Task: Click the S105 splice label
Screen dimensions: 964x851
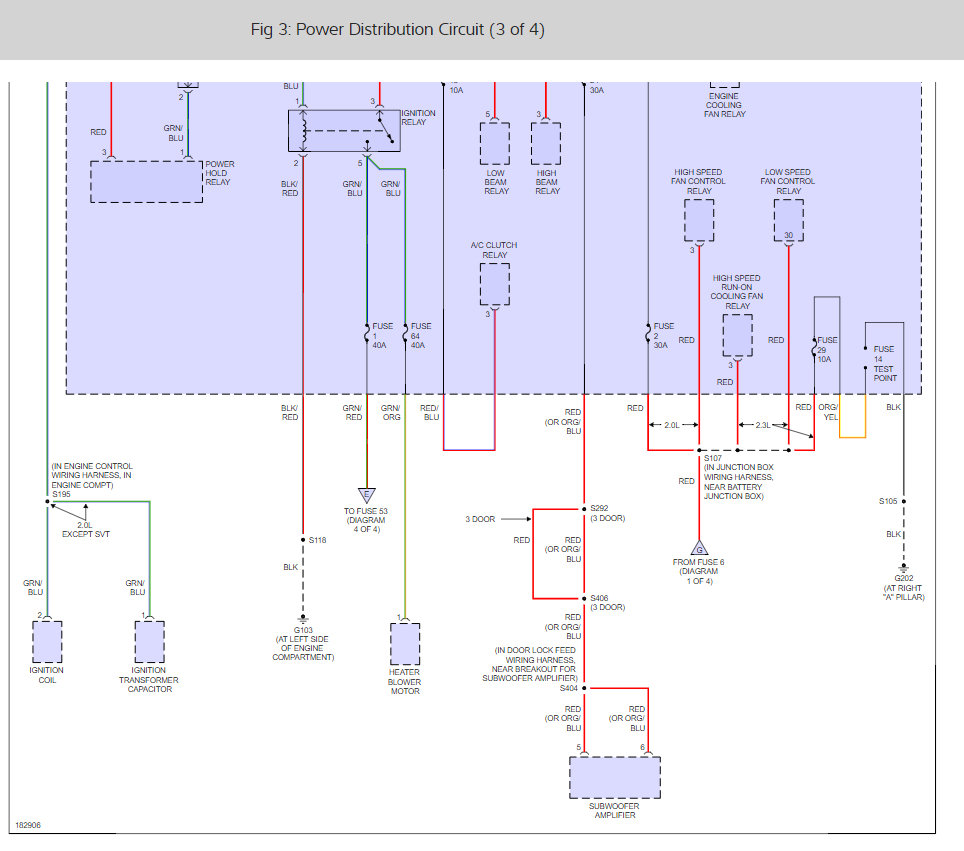Action: [x=888, y=501]
